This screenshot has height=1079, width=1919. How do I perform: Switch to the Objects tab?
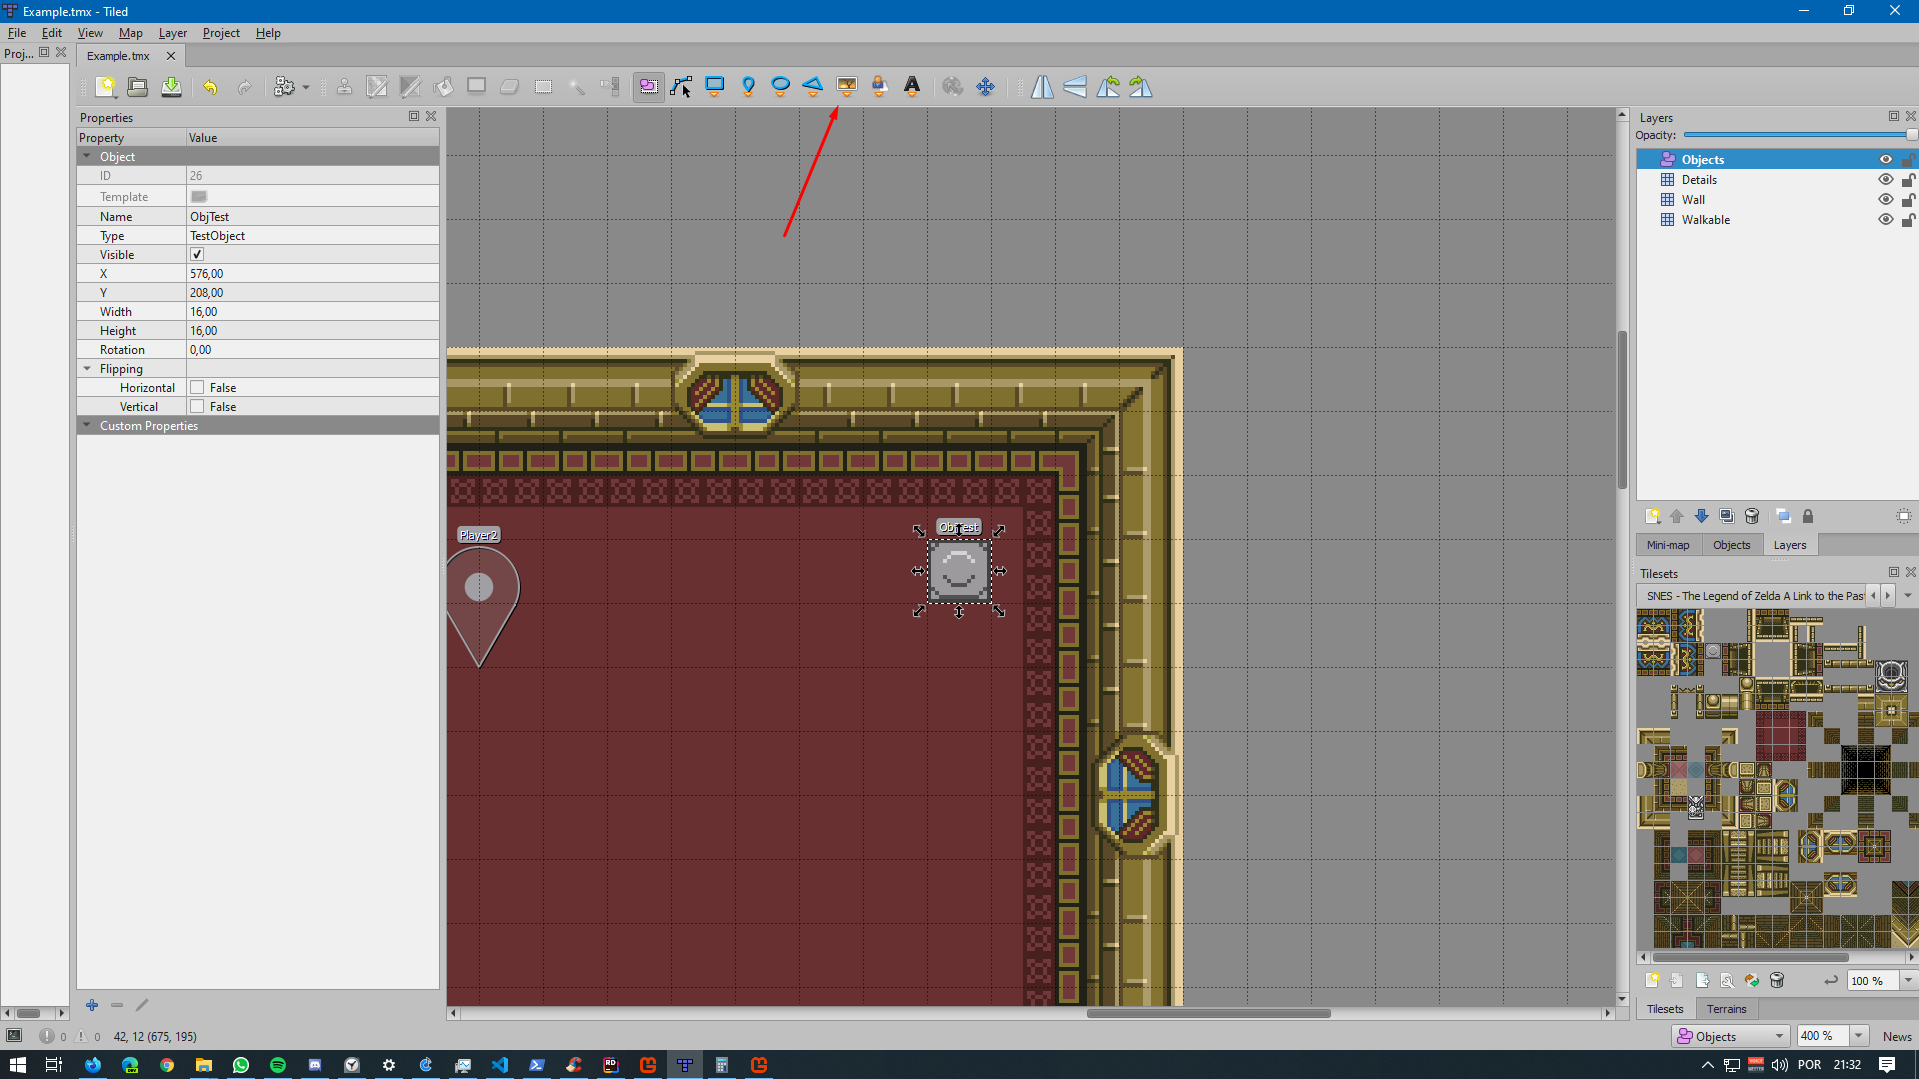point(1731,545)
